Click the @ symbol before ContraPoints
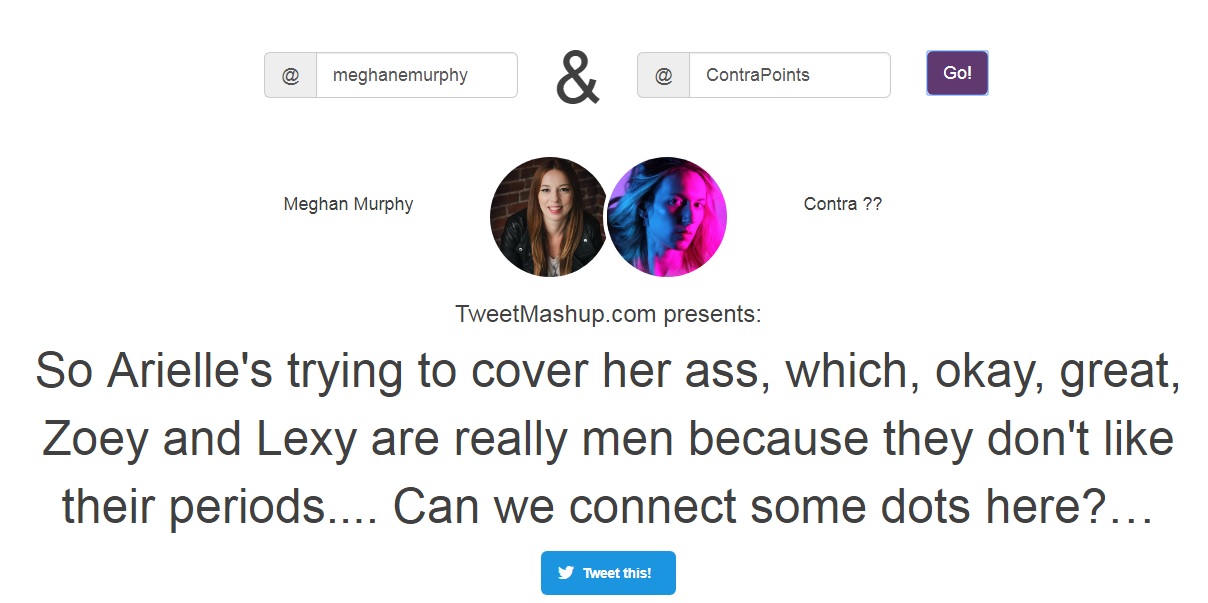Image resolution: width=1208 pixels, height=603 pixels. point(663,75)
